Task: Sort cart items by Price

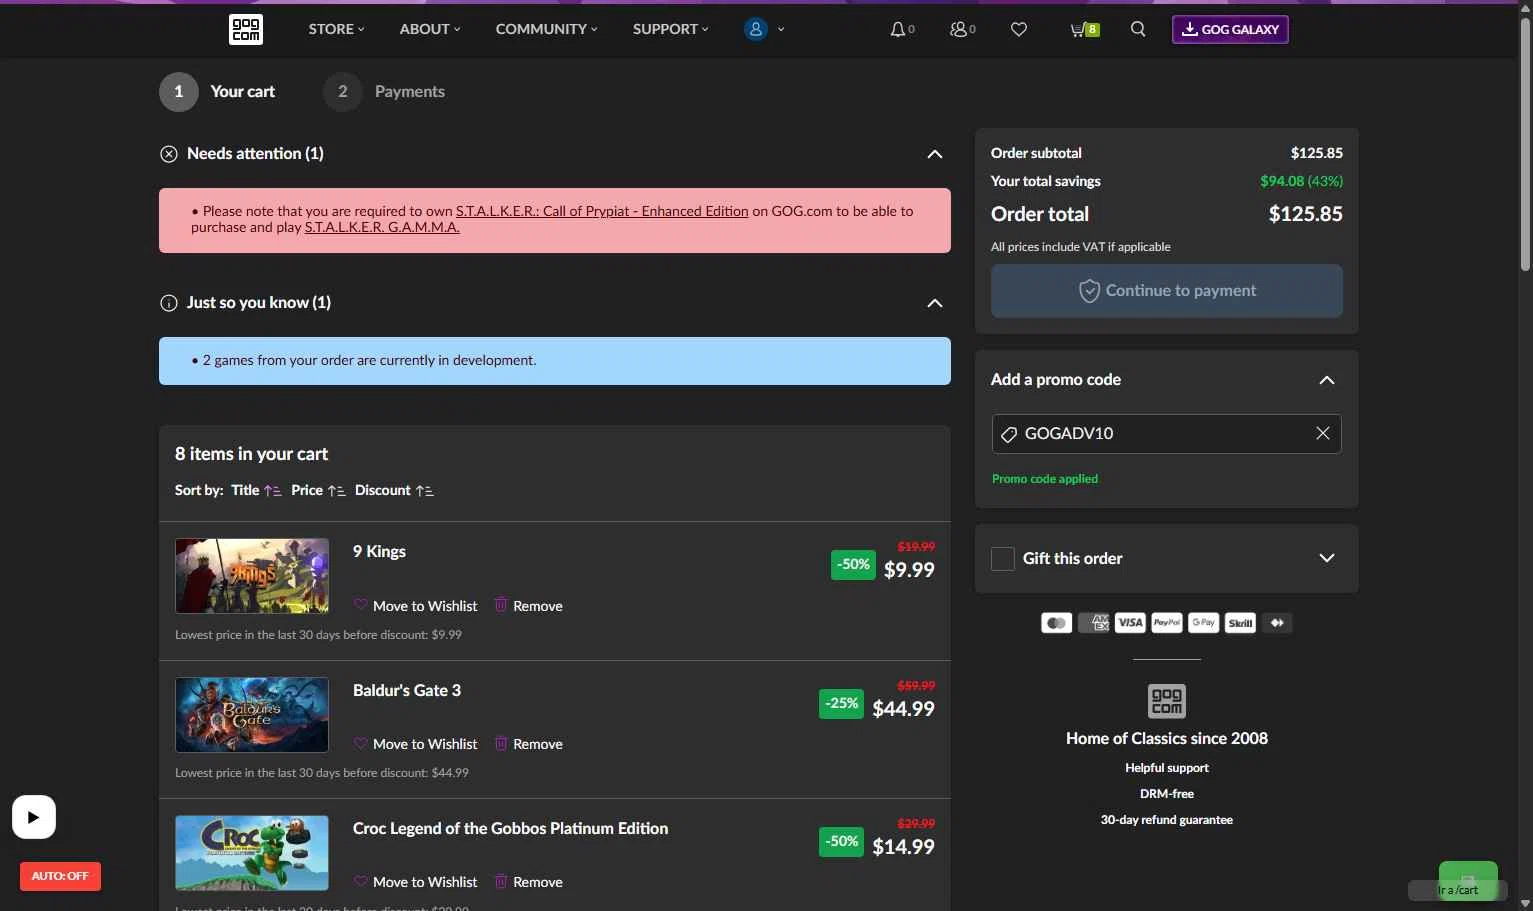Action: point(318,490)
